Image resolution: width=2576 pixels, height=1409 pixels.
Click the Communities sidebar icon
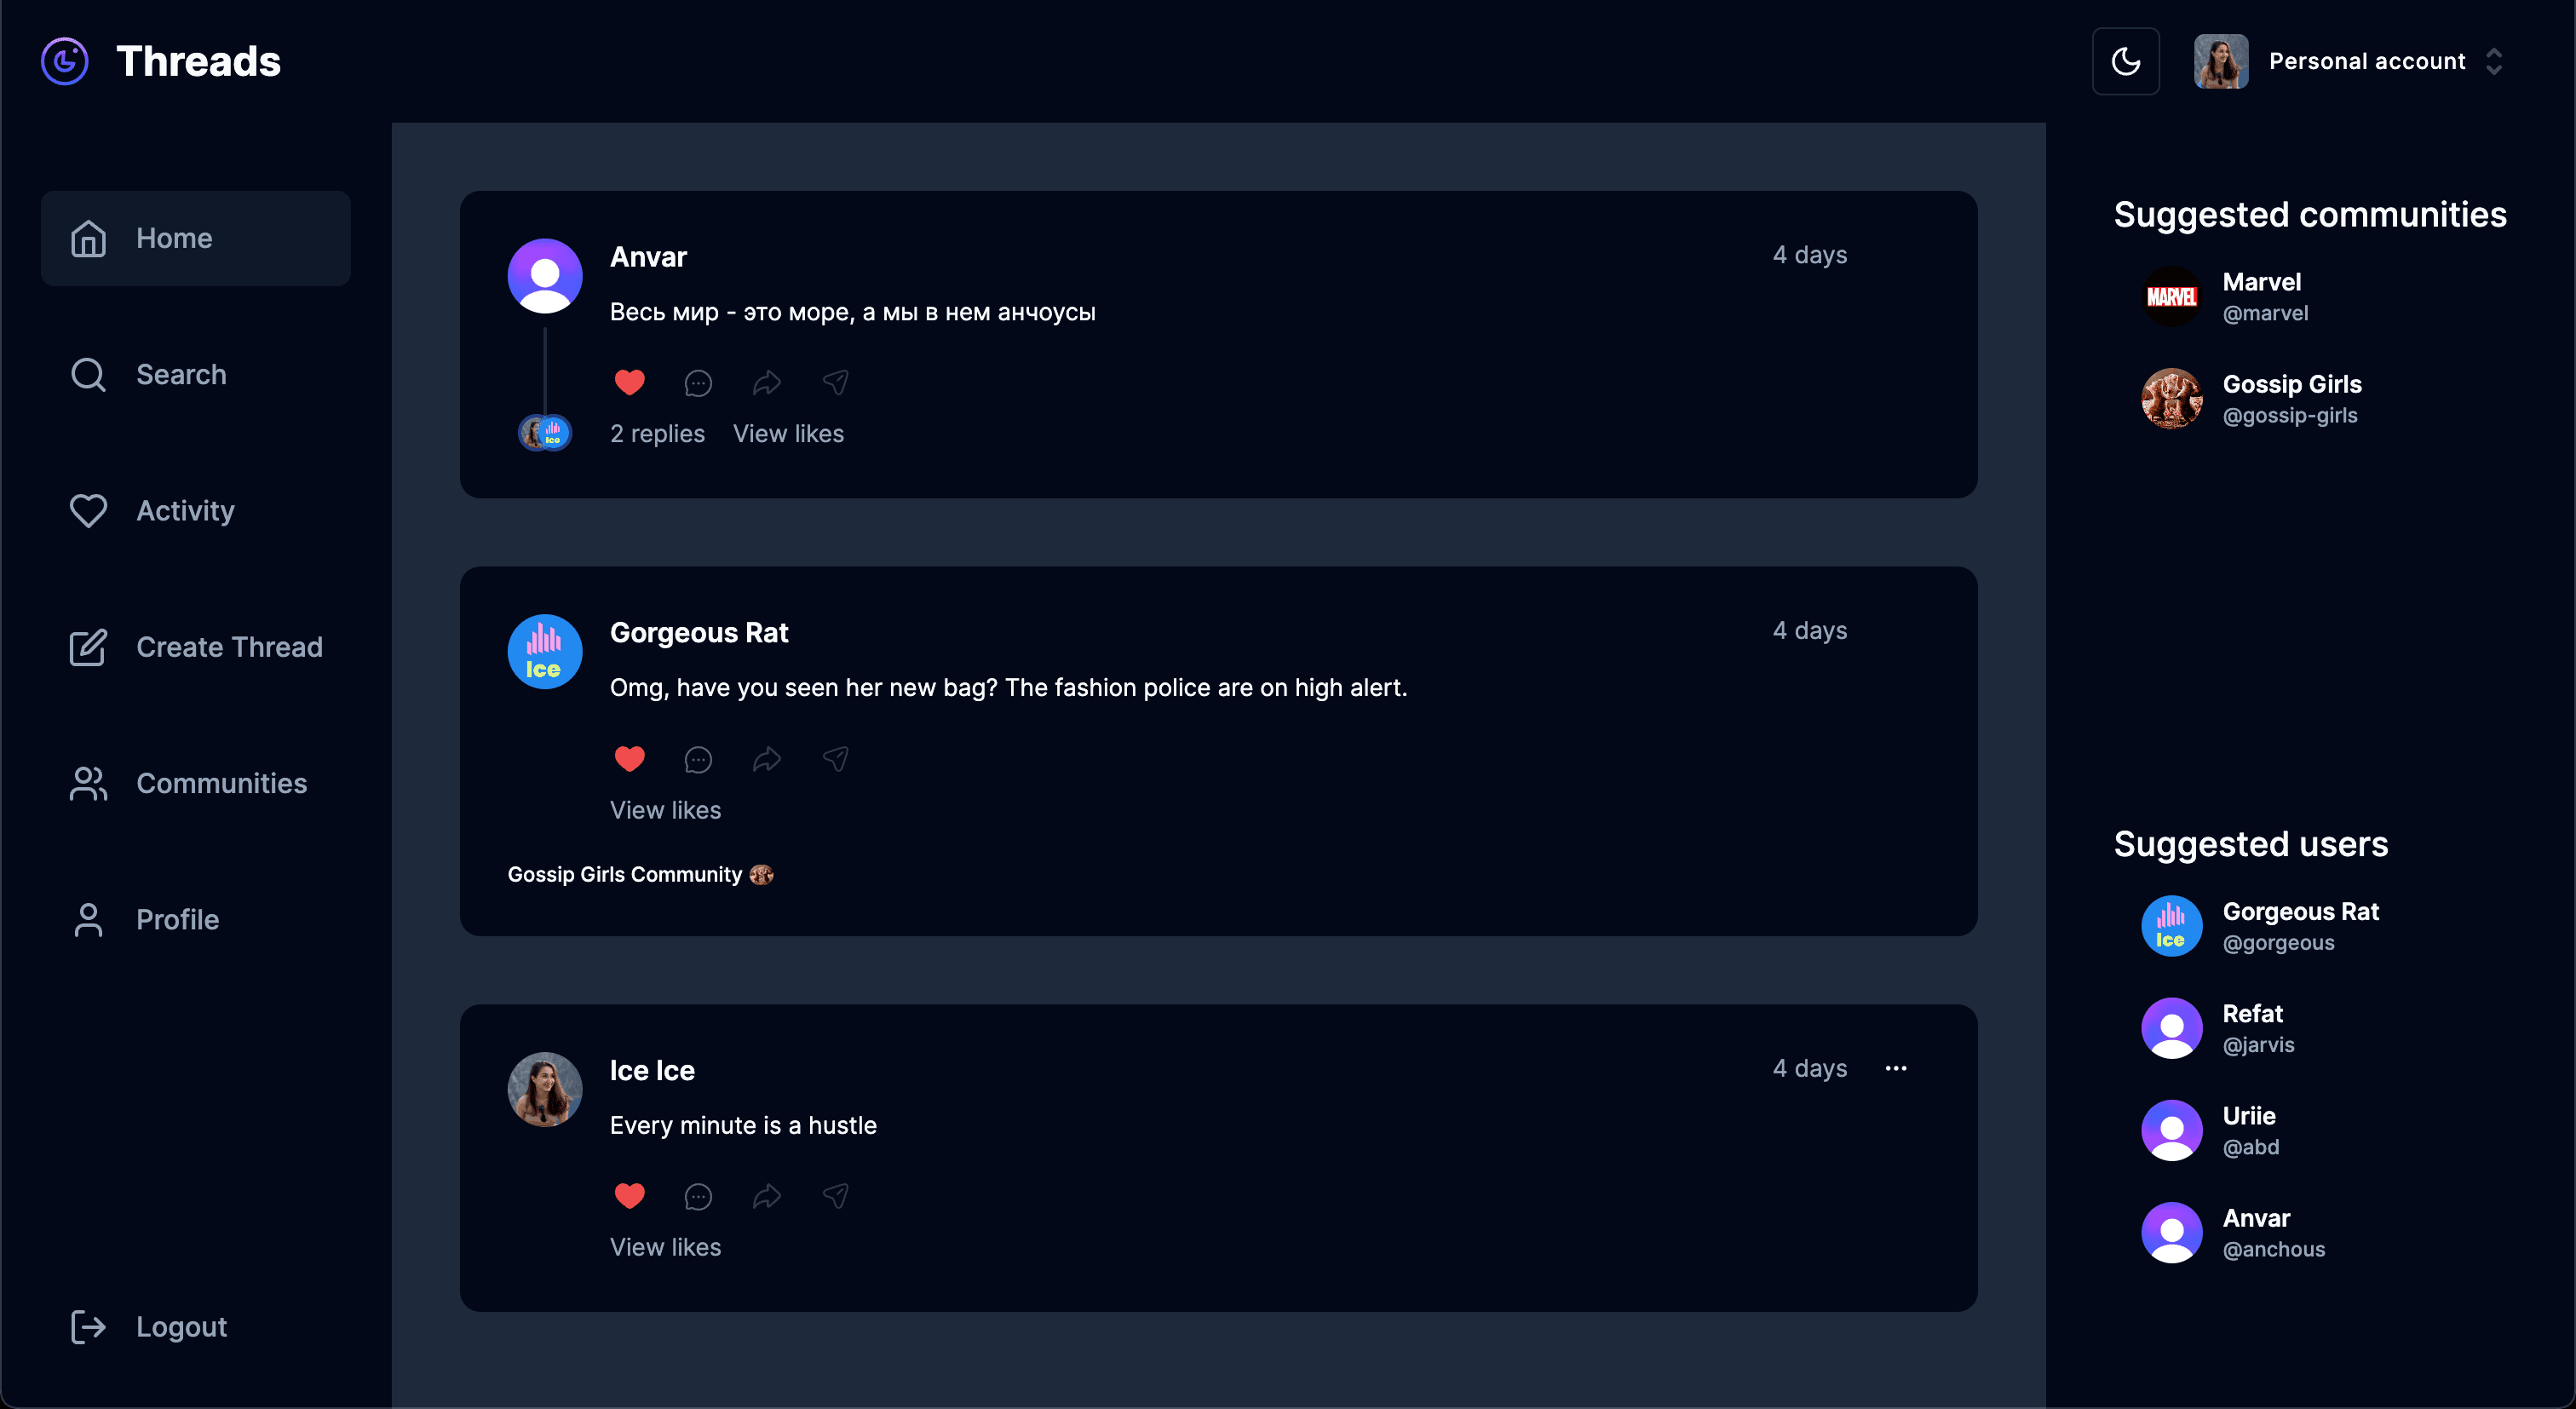87,783
